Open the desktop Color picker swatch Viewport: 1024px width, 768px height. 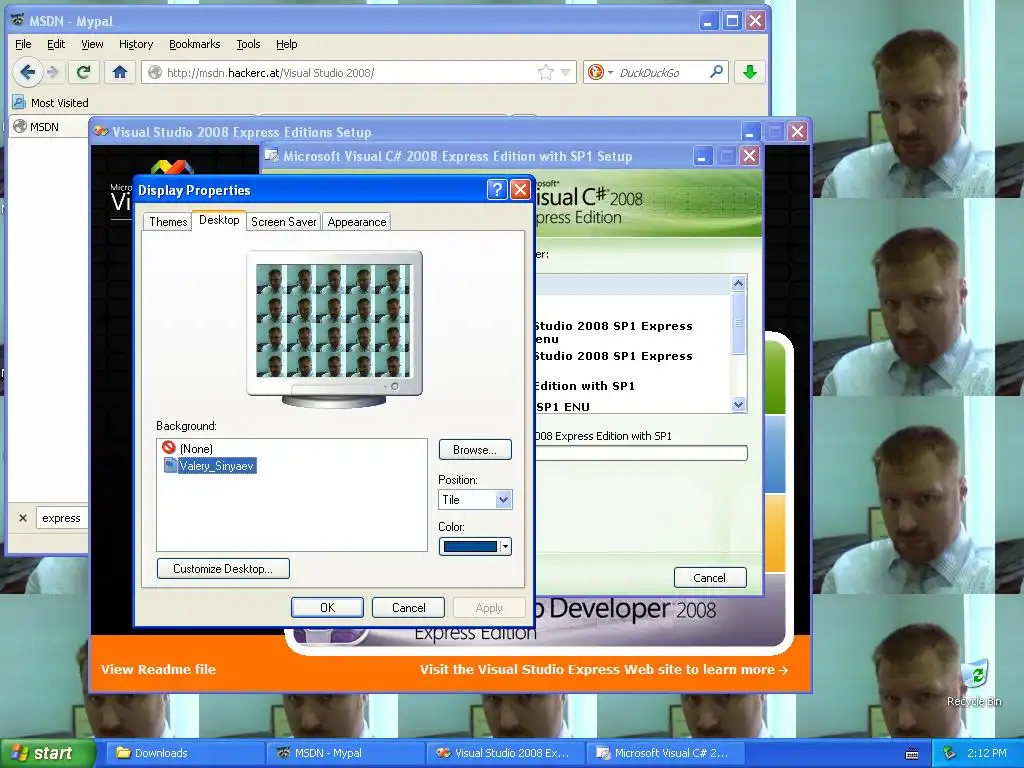tap(475, 547)
